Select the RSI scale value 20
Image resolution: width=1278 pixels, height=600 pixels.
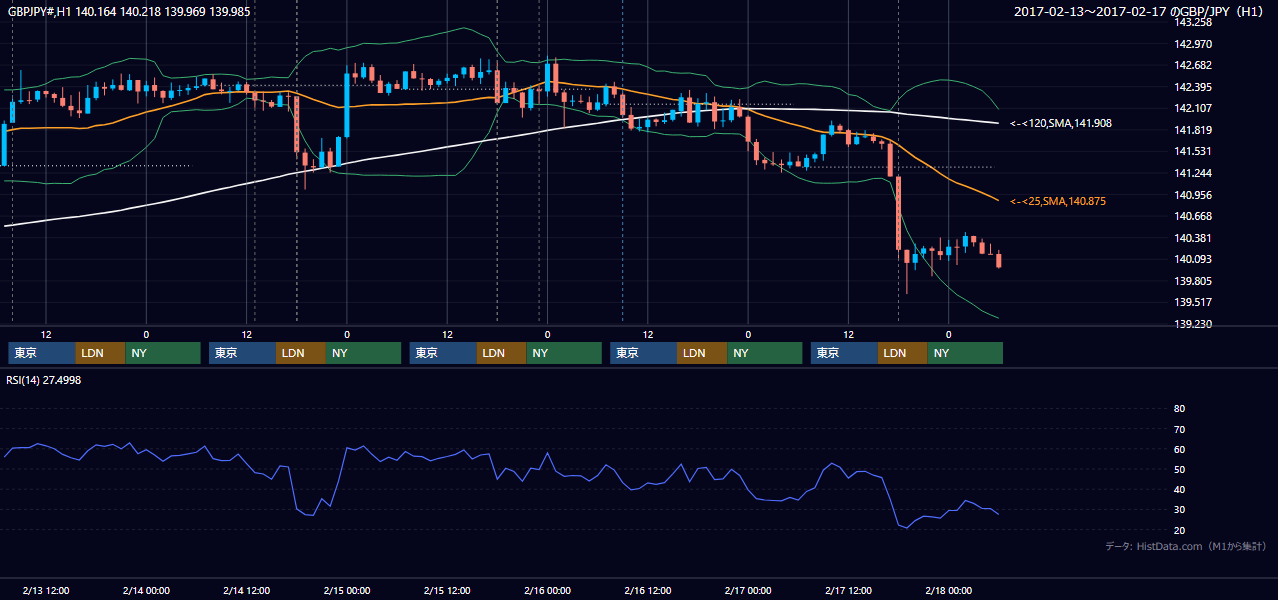click(1179, 530)
